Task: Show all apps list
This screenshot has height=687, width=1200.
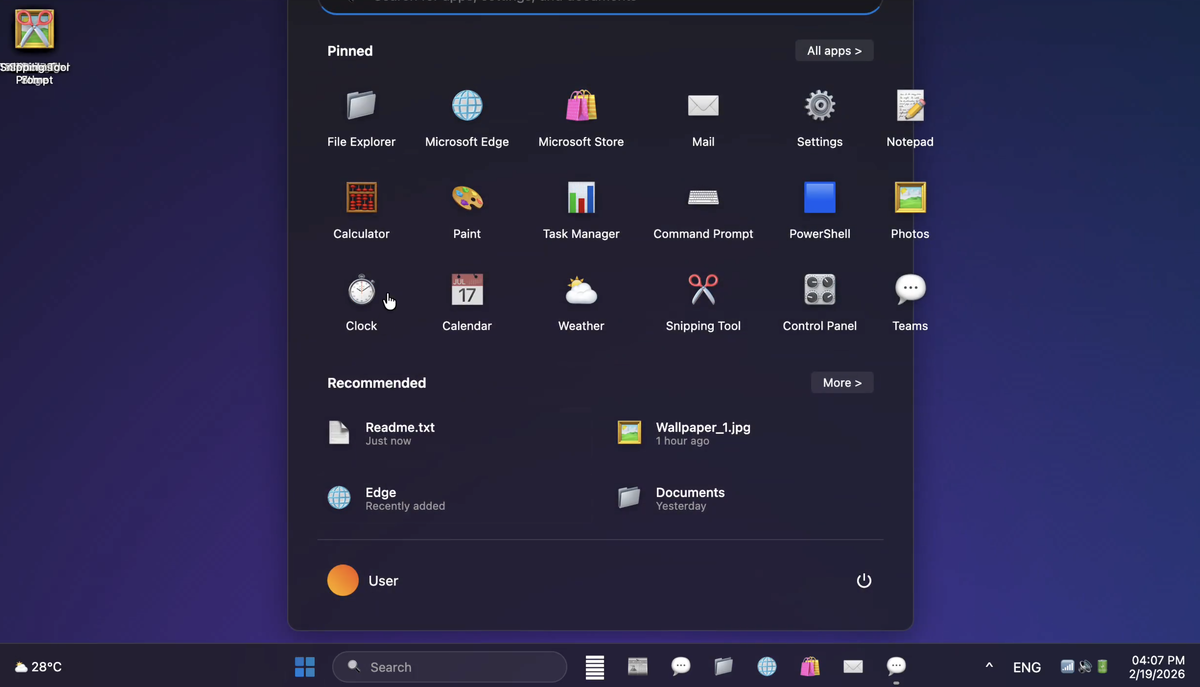Action: (x=834, y=51)
